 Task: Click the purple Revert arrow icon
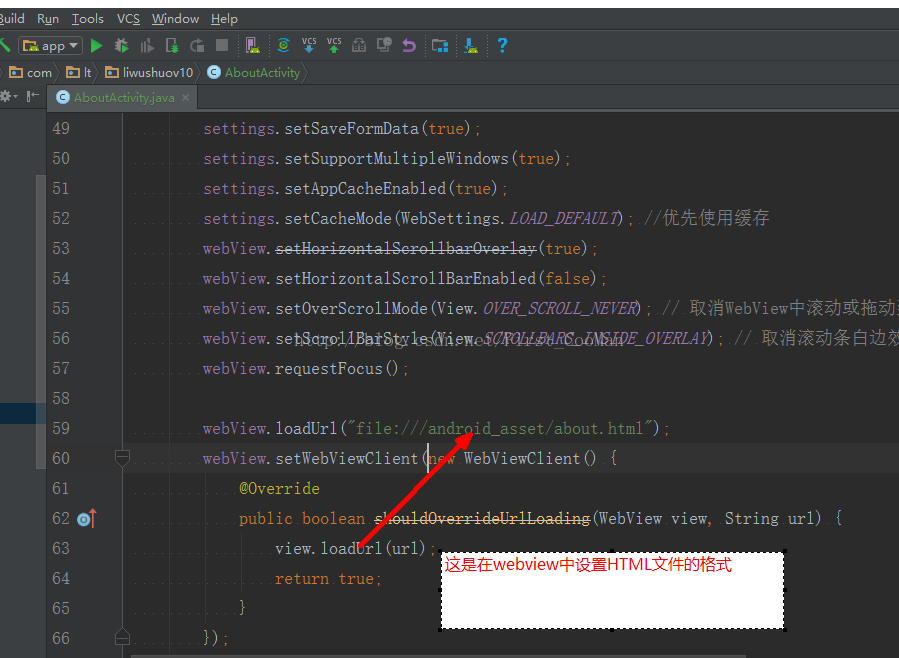(409, 45)
